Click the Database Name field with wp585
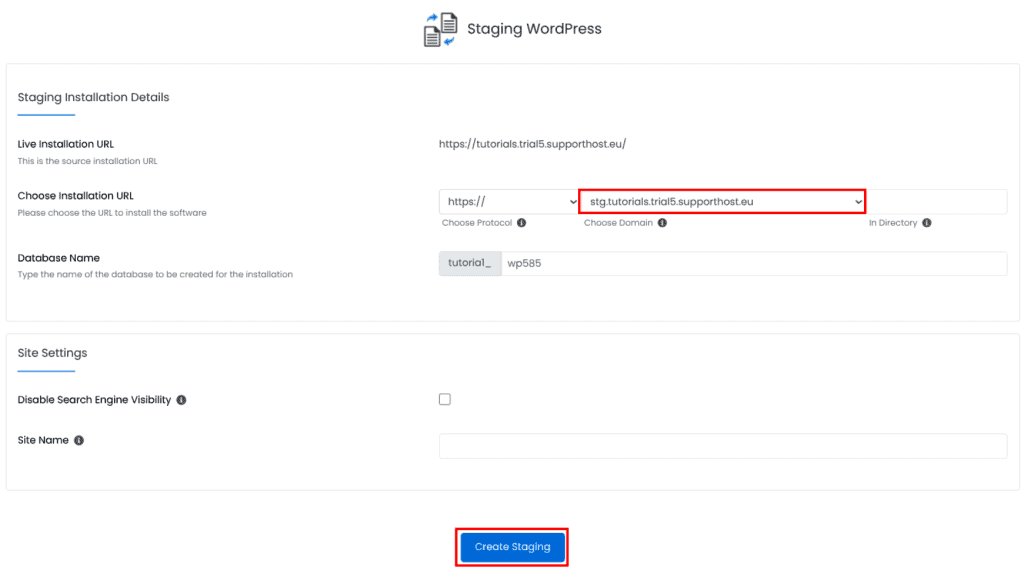Viewport: 1024px width, 570px height. click(x=754, y=264)
